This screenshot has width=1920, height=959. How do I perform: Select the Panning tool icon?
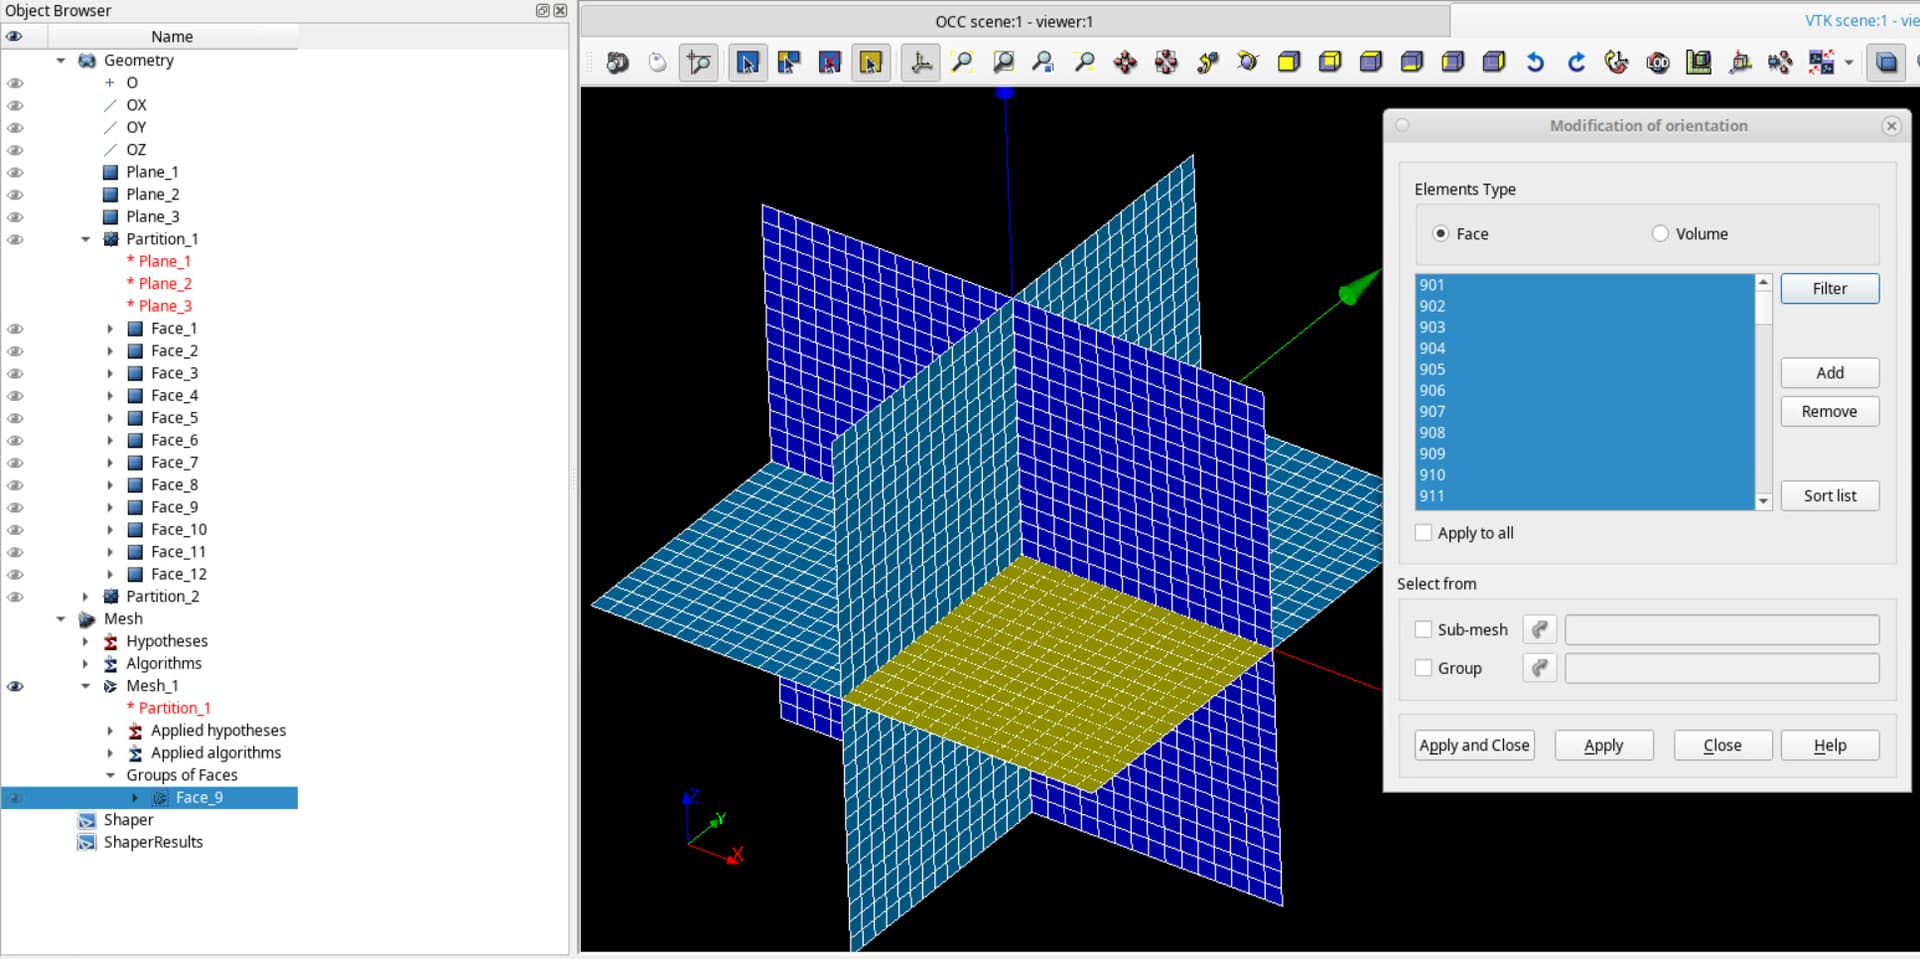click(x=1125, y=63)
